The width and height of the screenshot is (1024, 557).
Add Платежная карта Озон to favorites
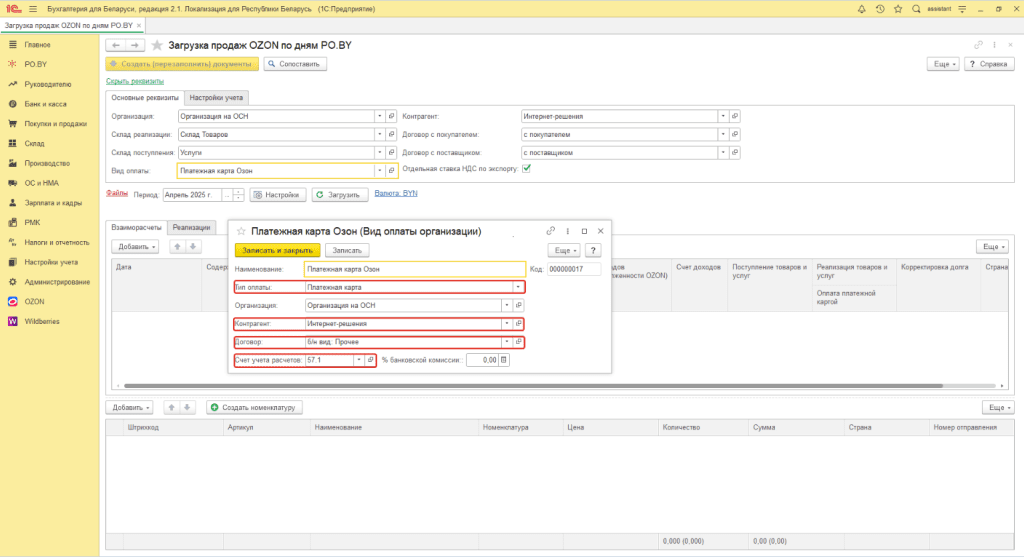241,231
